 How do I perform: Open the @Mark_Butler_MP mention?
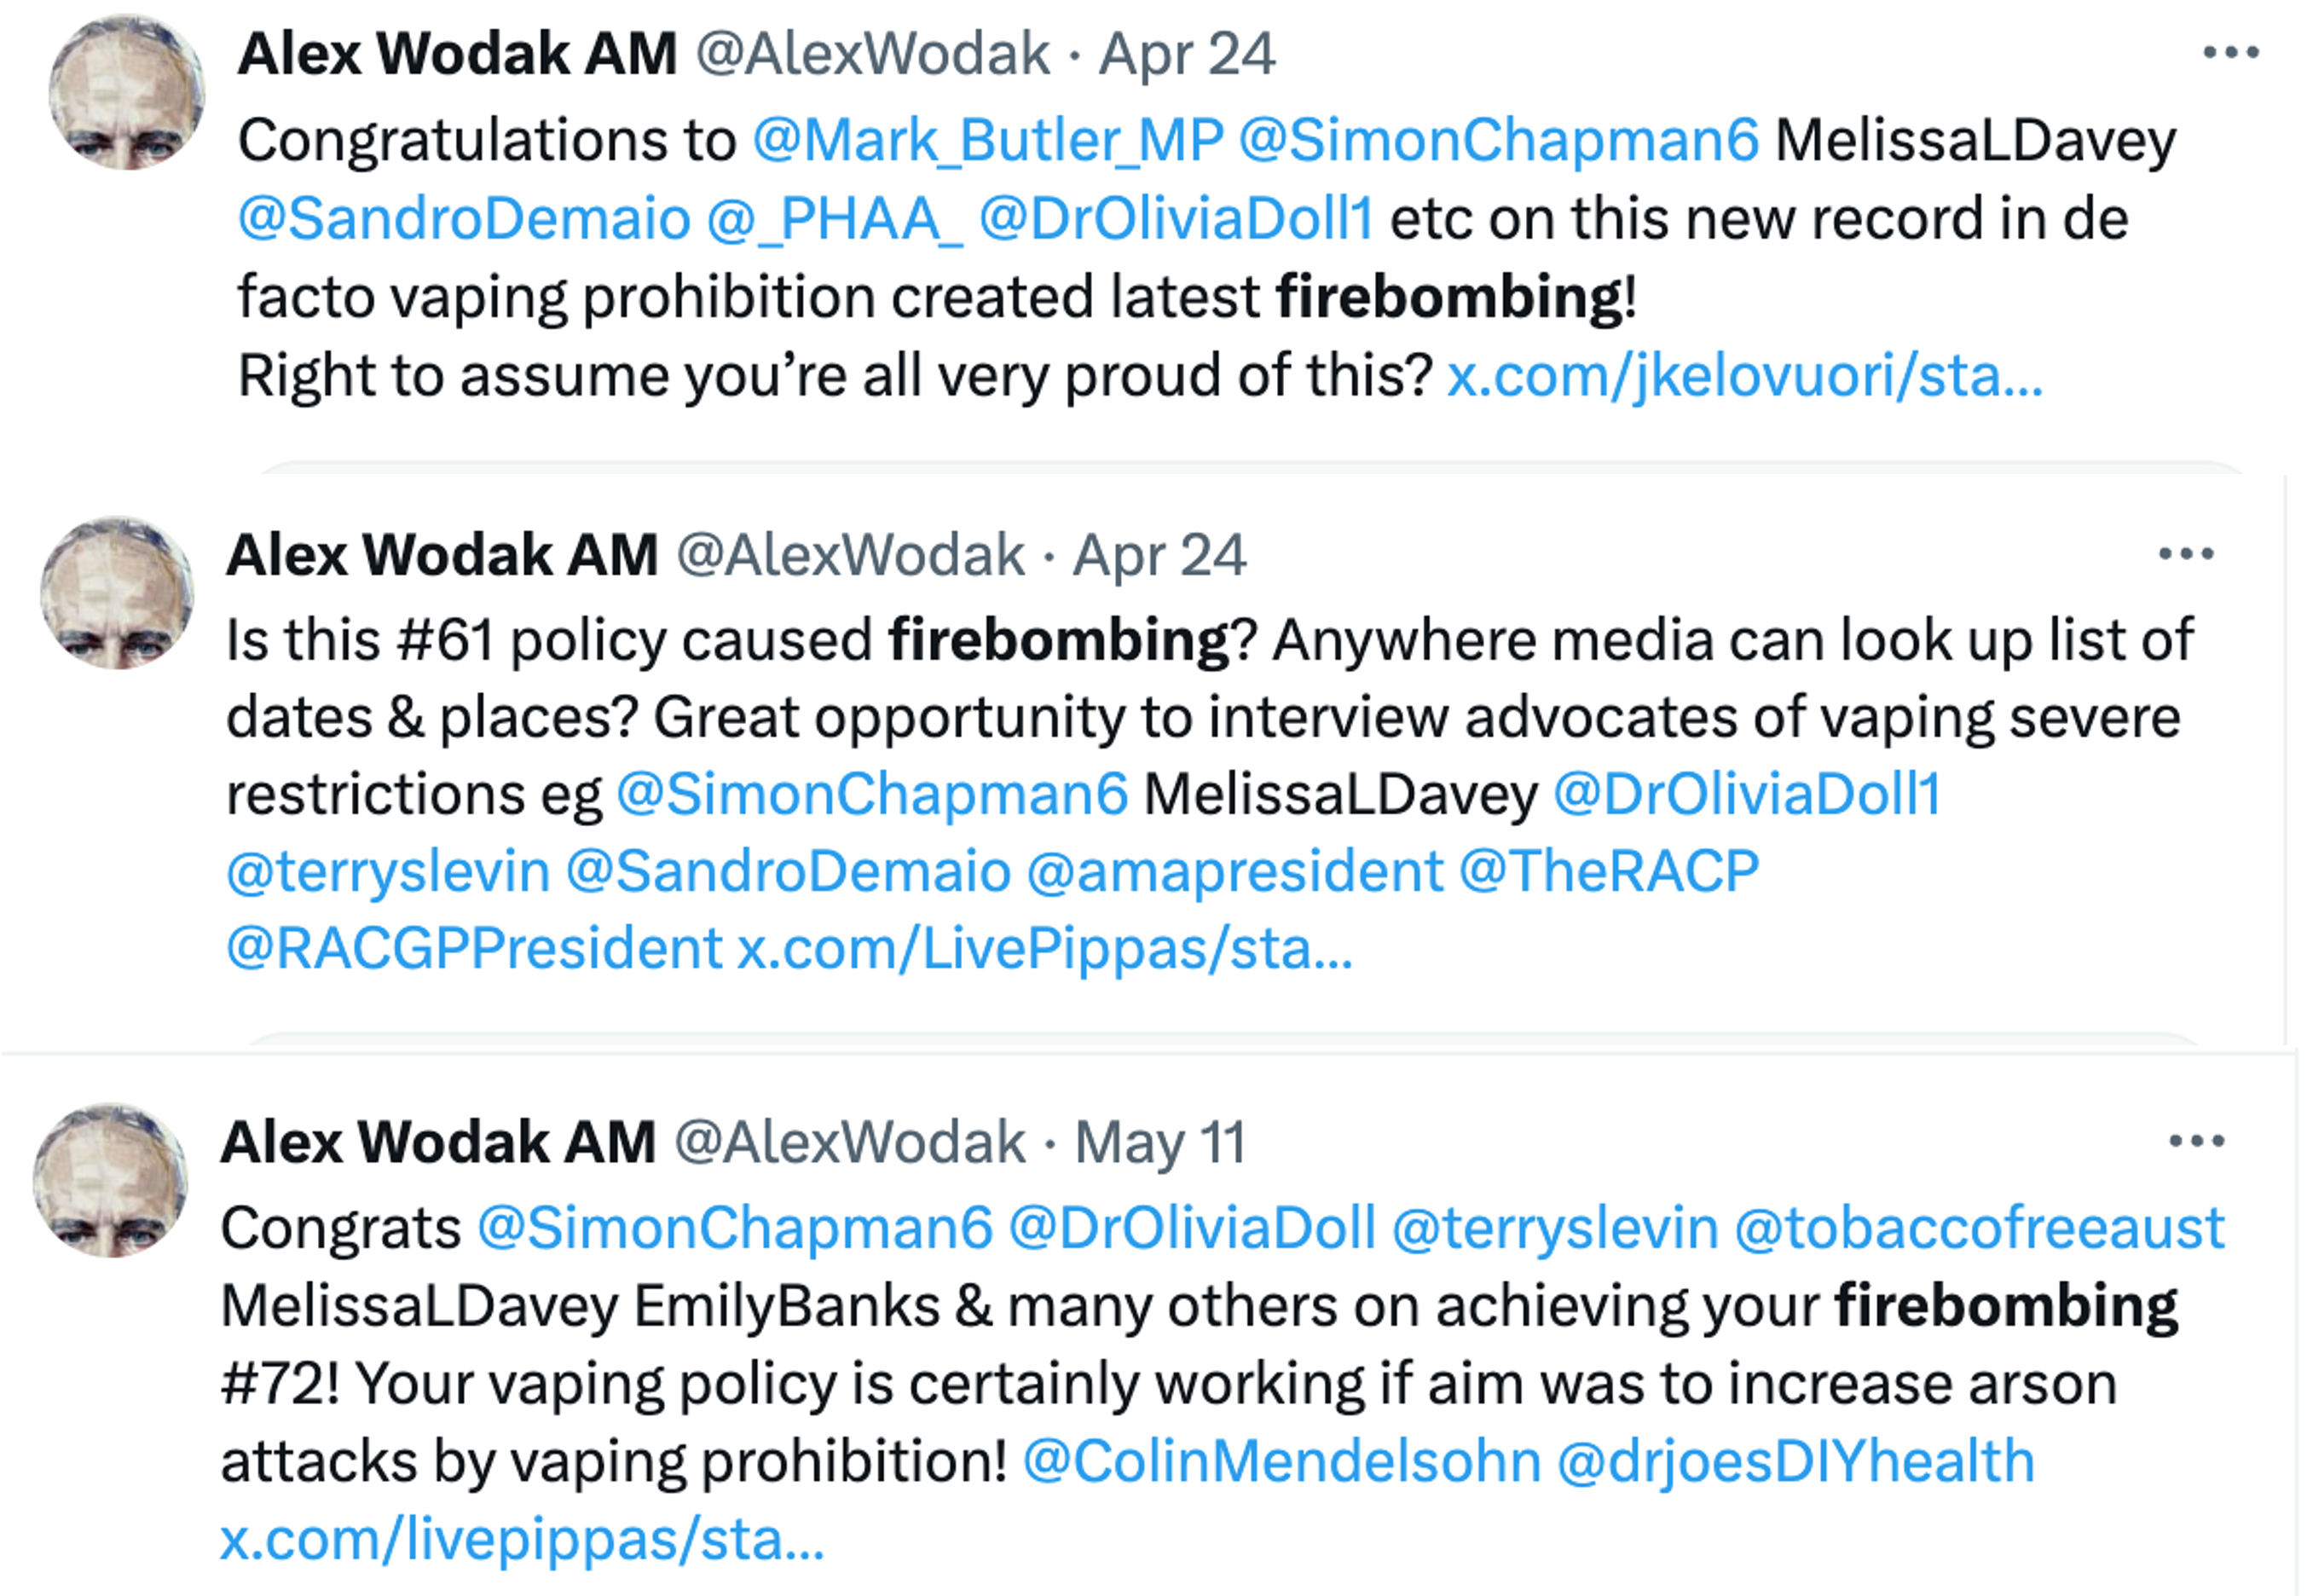coord(987,139)
